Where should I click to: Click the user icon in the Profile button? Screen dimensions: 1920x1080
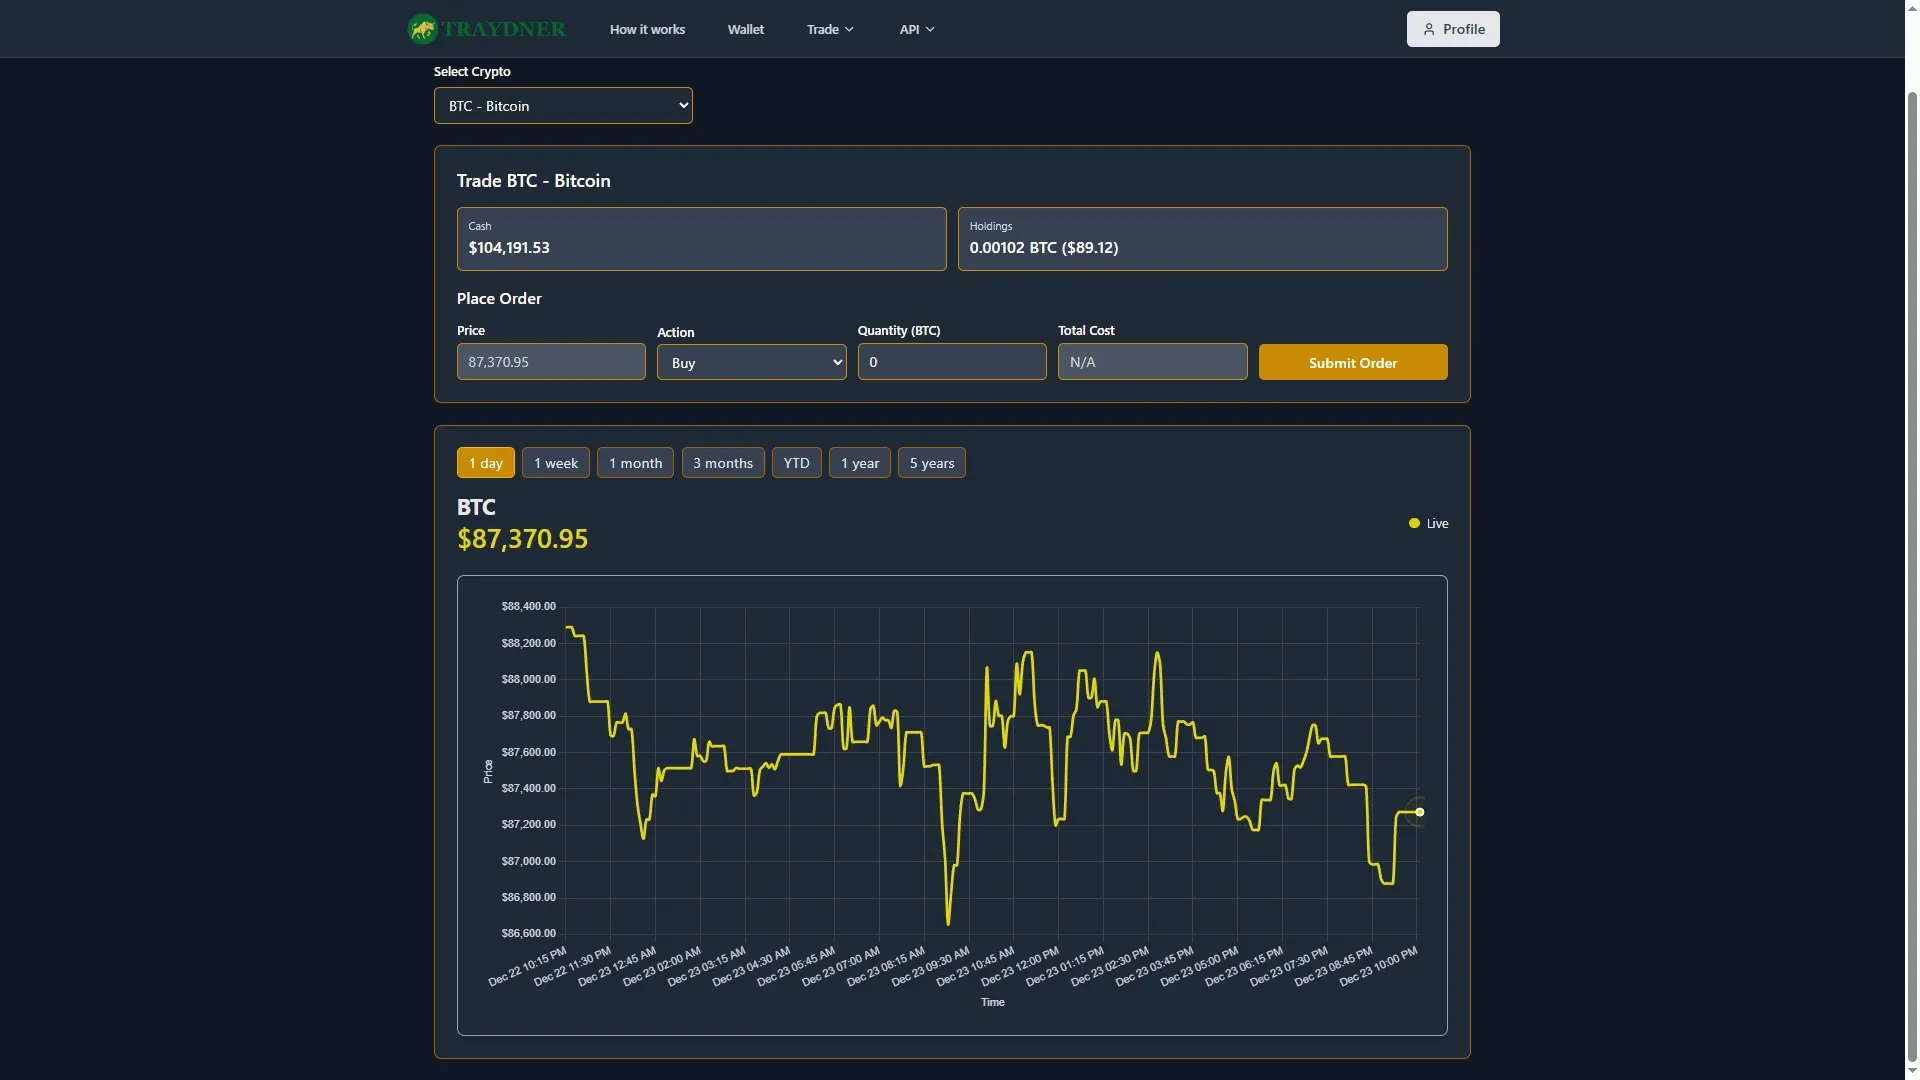click(x=1429, y=30)
